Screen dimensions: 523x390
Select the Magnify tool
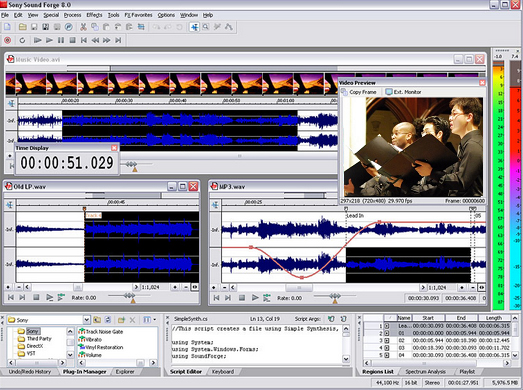206,27
